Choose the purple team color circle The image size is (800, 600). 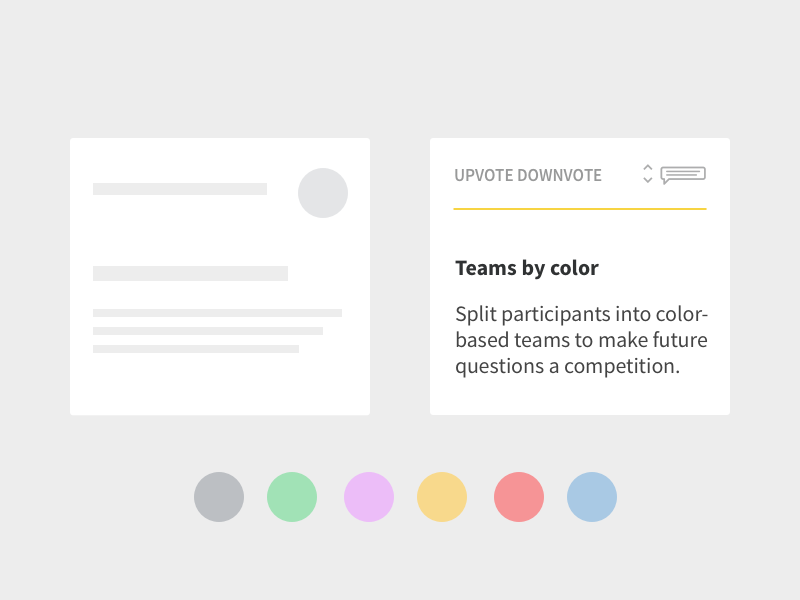(x=369, y=497)
